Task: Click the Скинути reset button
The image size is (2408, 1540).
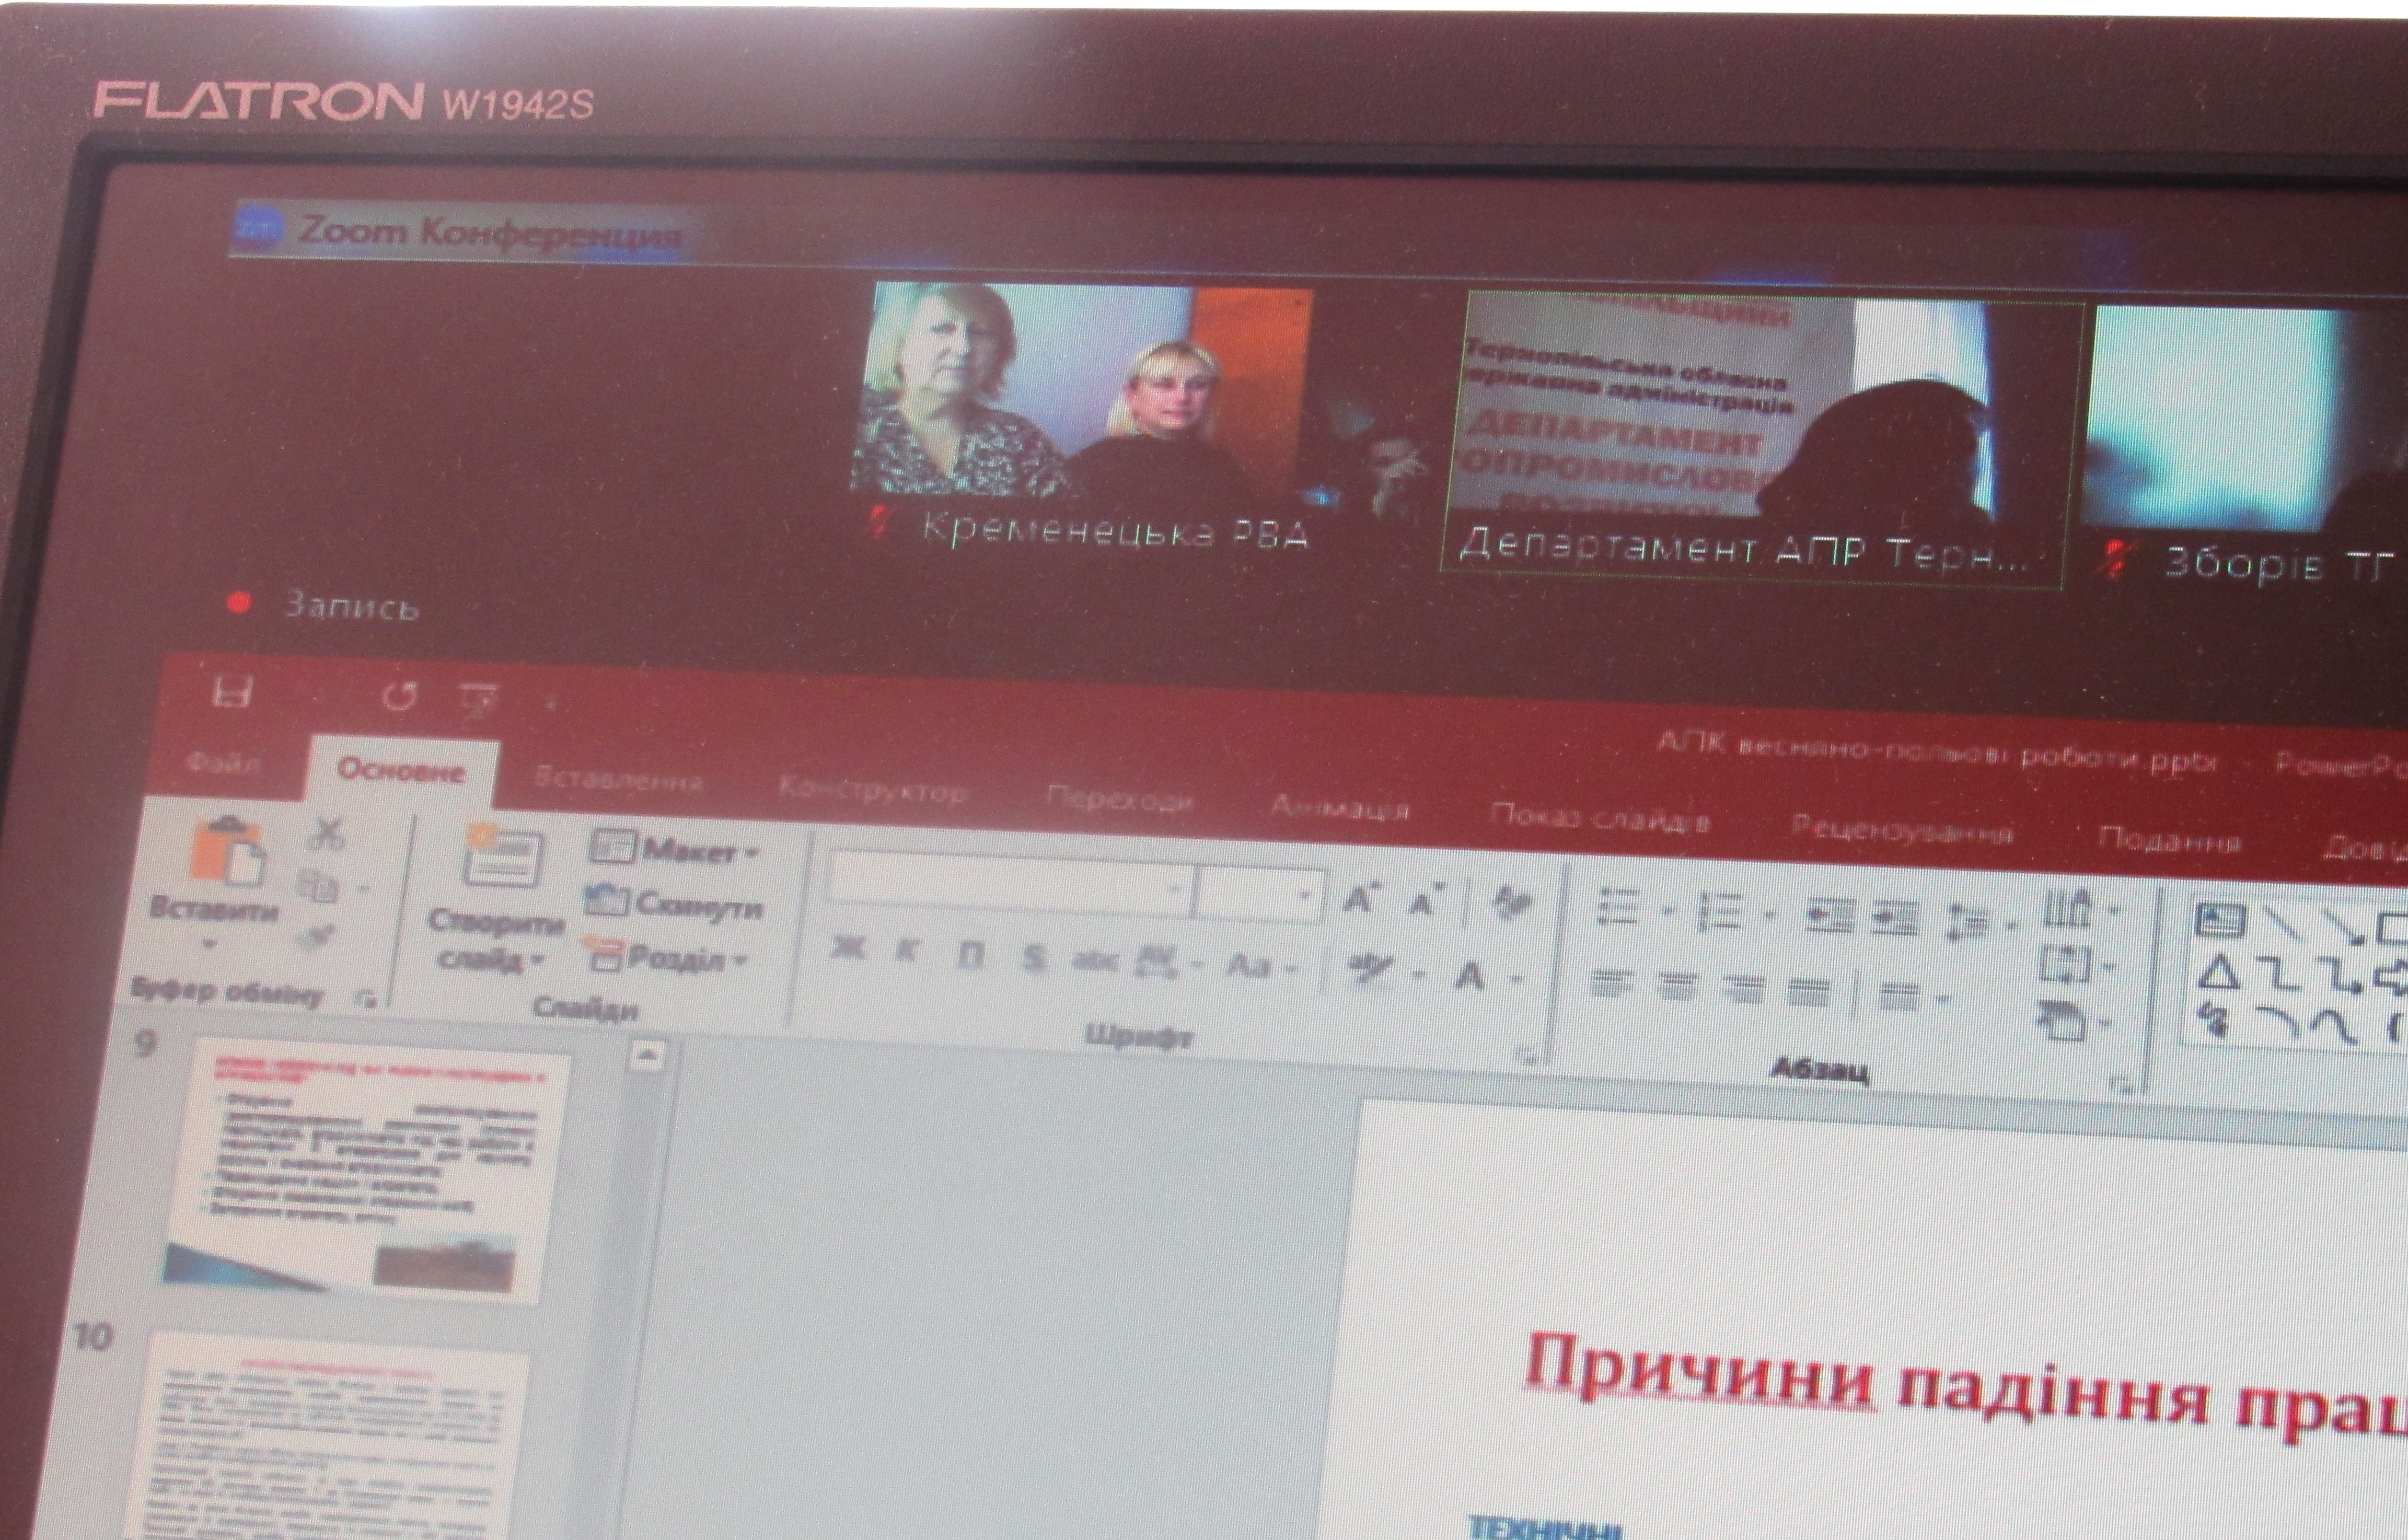Action: pos(674,903)
